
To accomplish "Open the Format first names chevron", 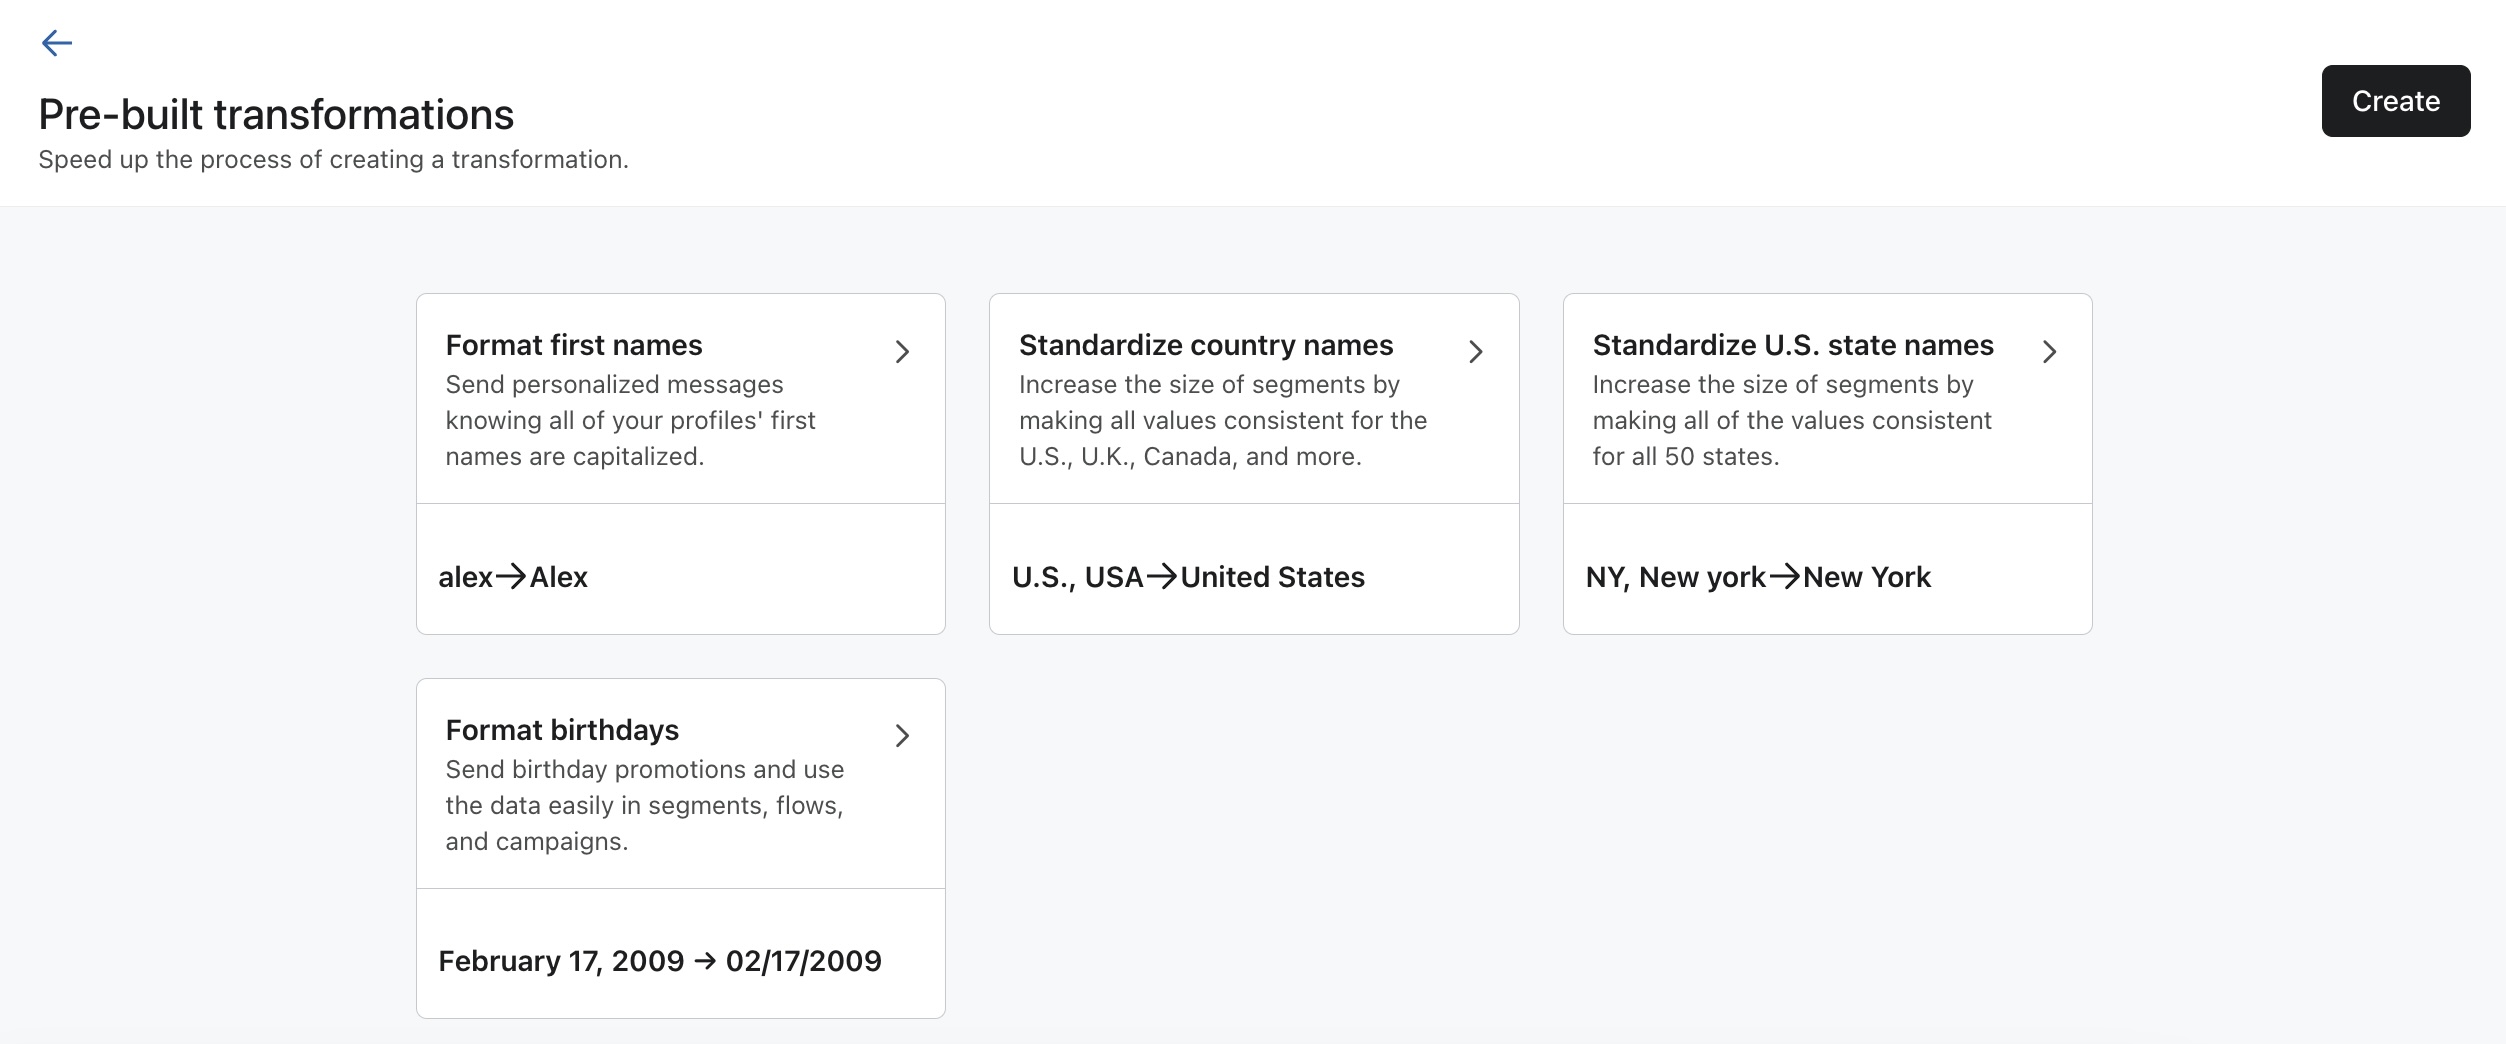I will [902, 352].
